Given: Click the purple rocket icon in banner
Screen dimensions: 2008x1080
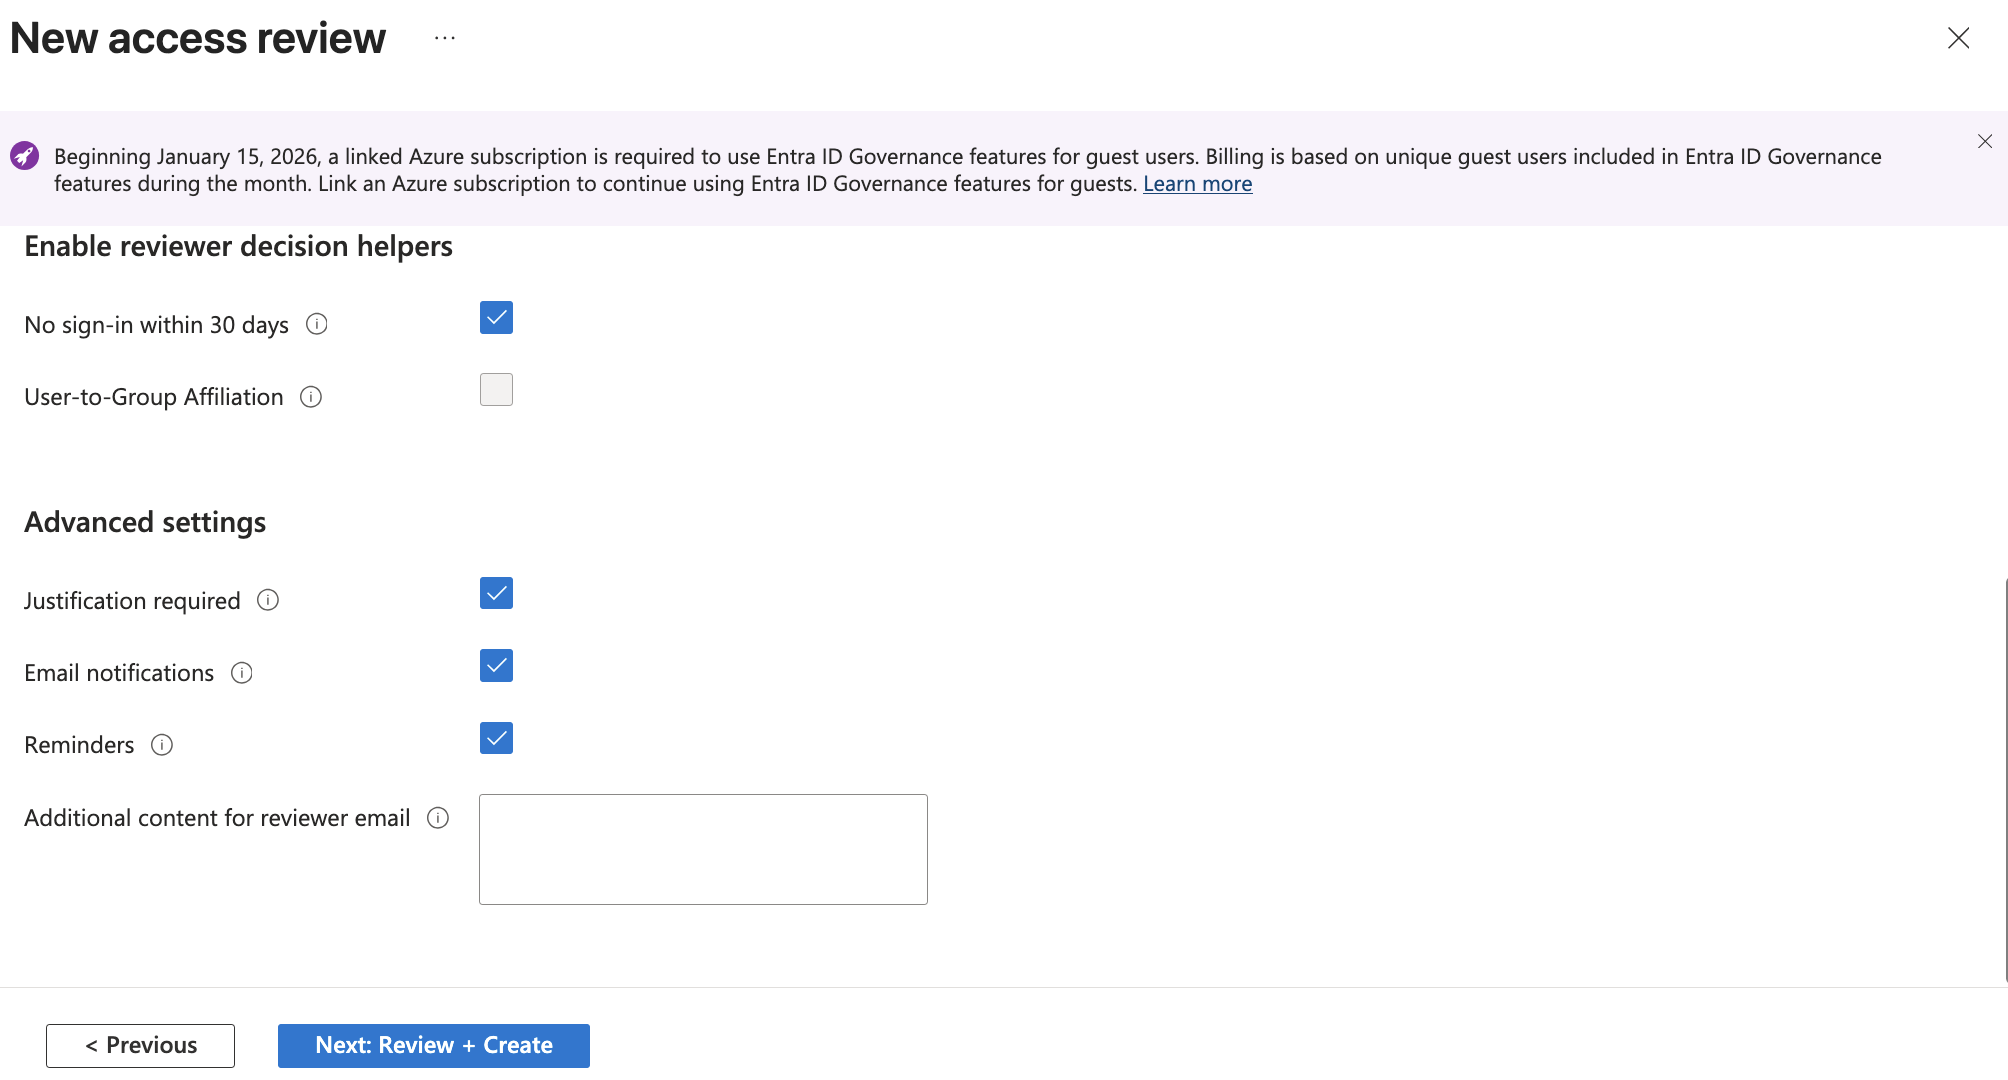Looking at the screenshot, I should coord(24,156).
